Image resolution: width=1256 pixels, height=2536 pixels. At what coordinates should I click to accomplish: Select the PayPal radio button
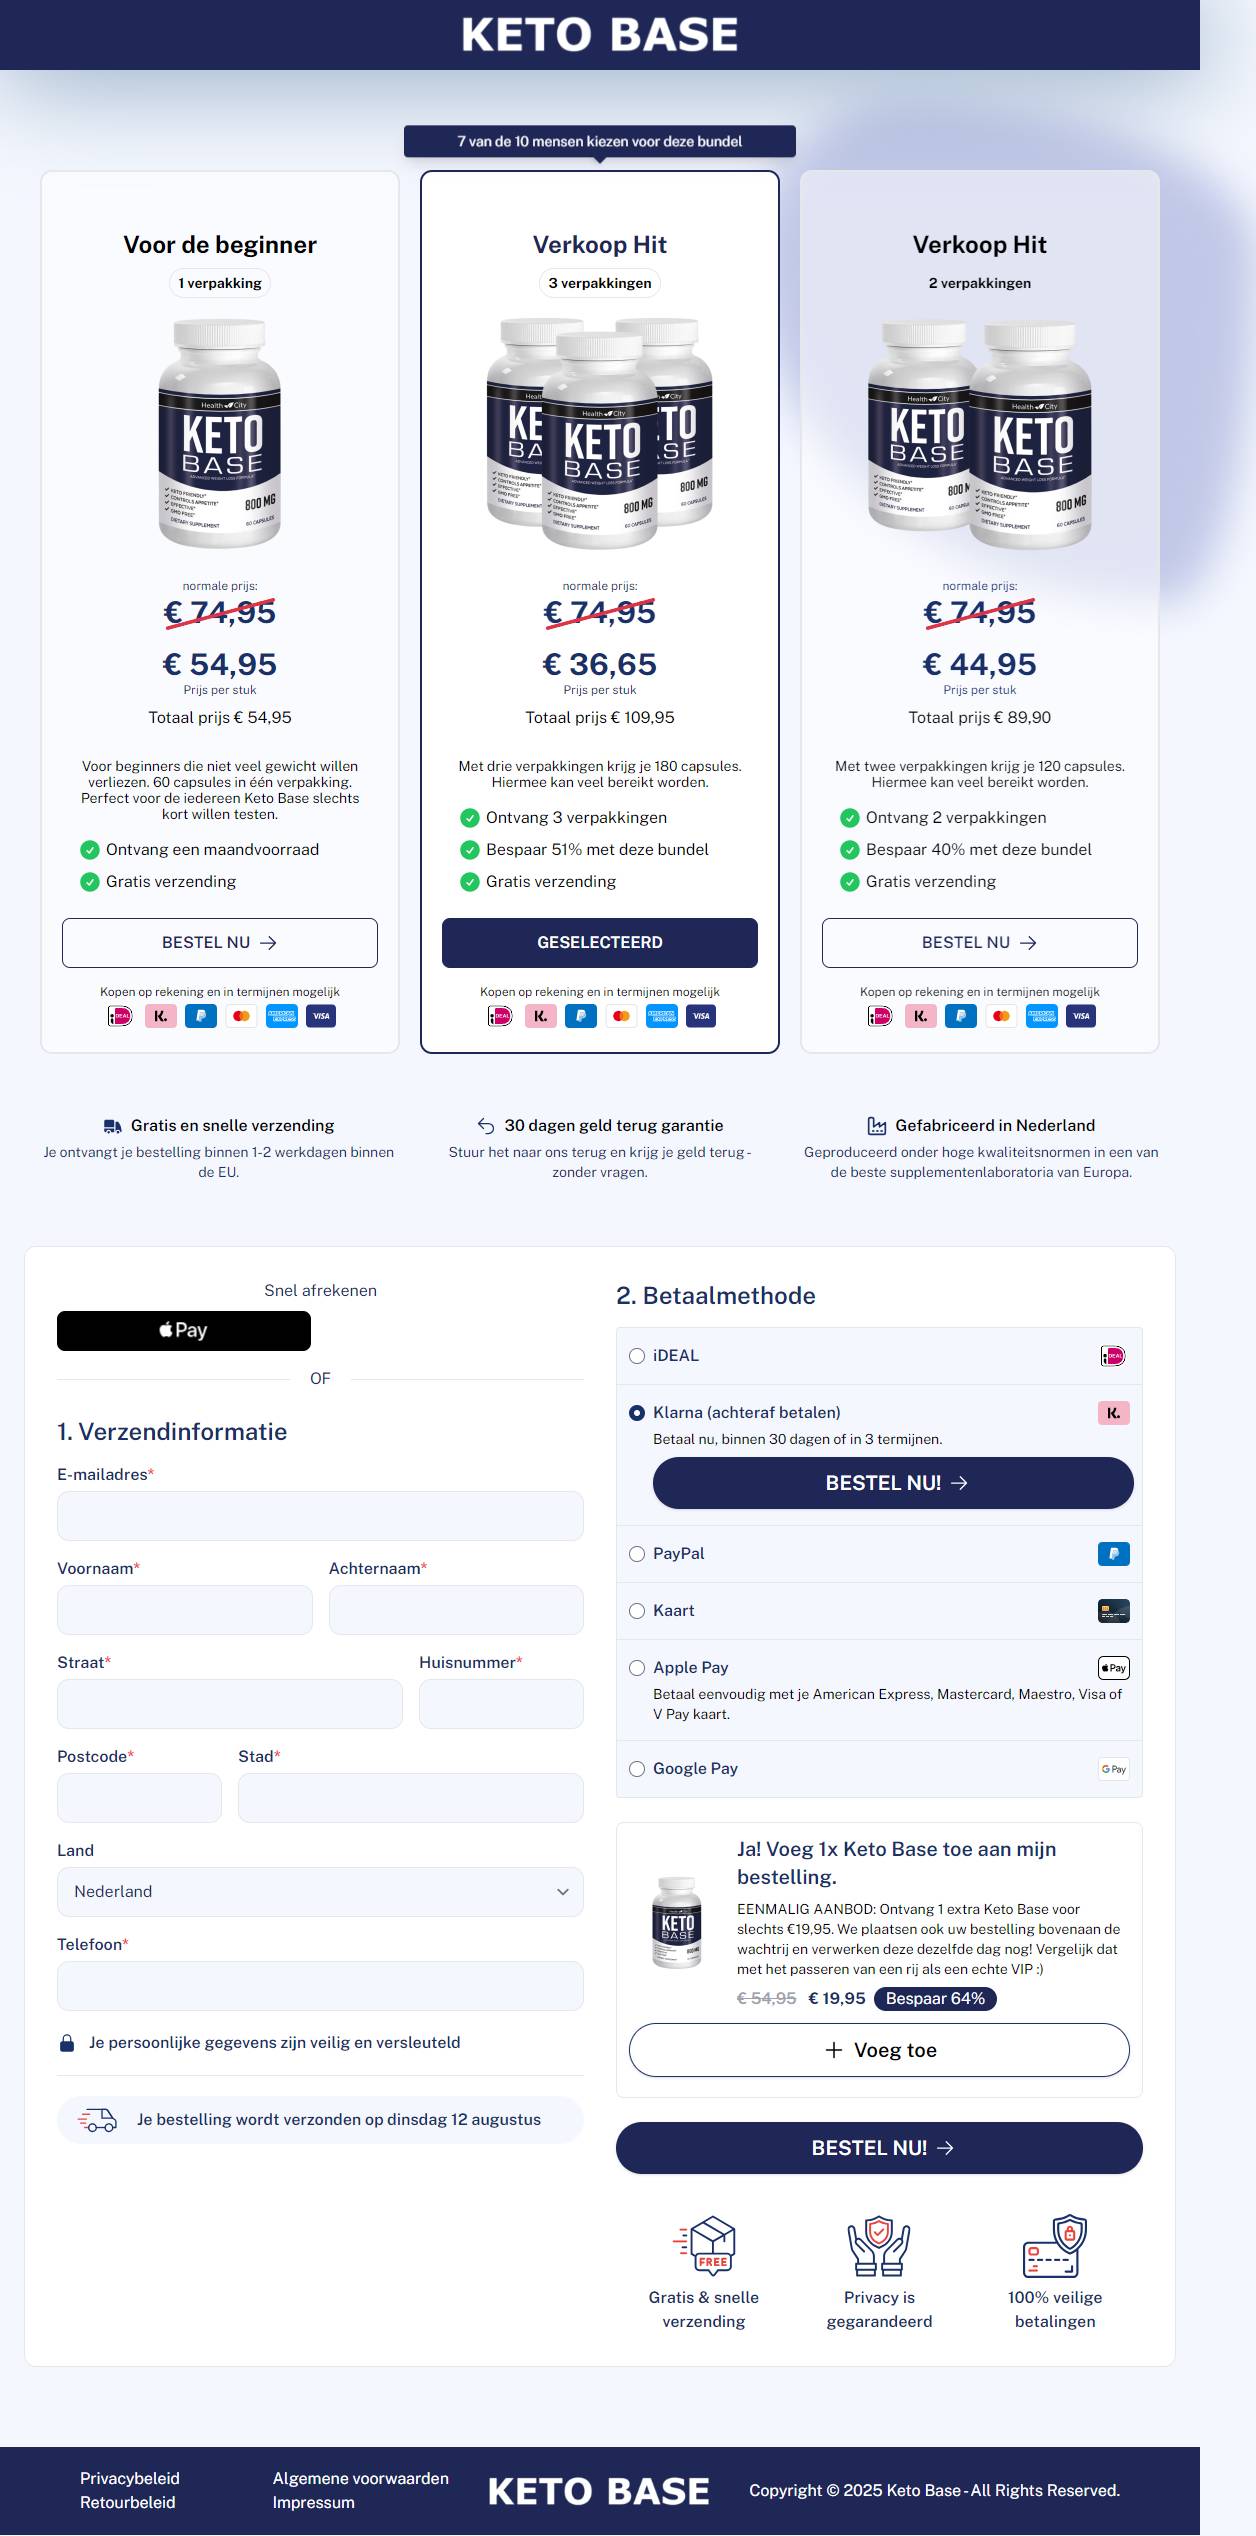point(637,1554)
